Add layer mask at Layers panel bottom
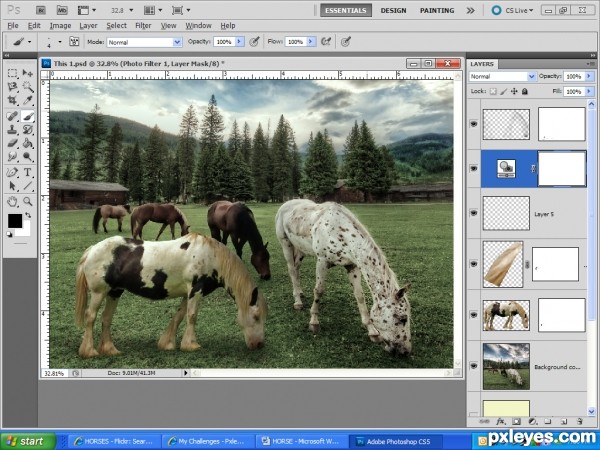 coord(516,421)
